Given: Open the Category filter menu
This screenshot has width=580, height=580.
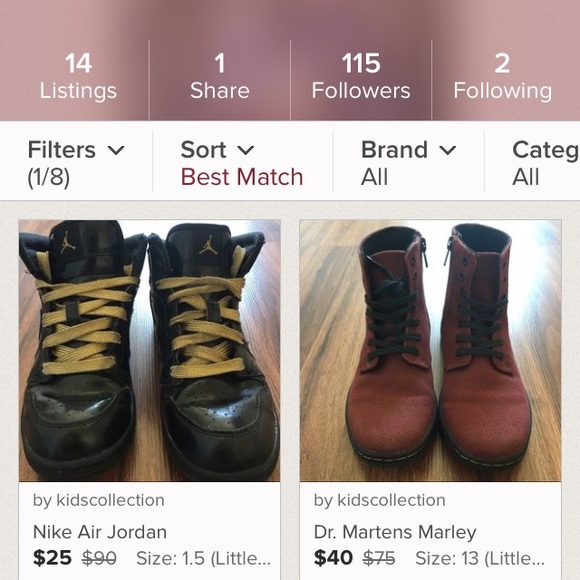Looking at the screenshot, I should (x=546, y=163).
